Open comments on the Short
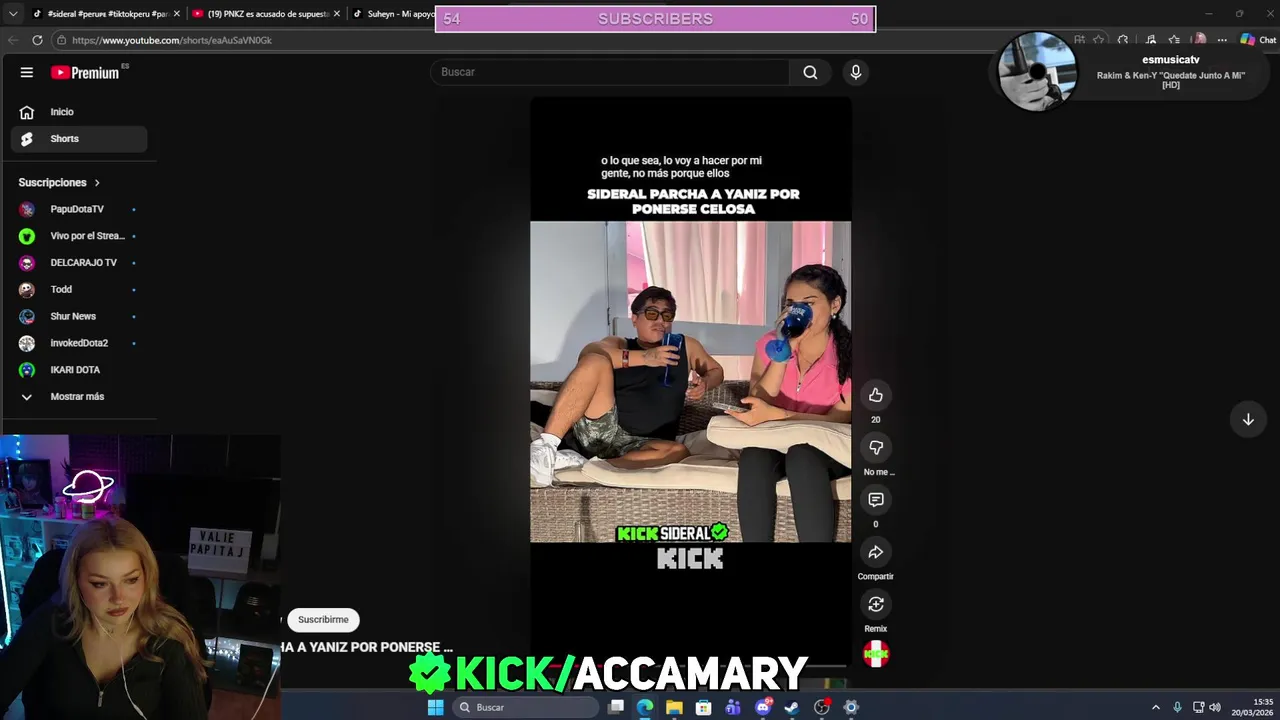Viewport: 1280px width, 720px height. [x=876, y=499]
